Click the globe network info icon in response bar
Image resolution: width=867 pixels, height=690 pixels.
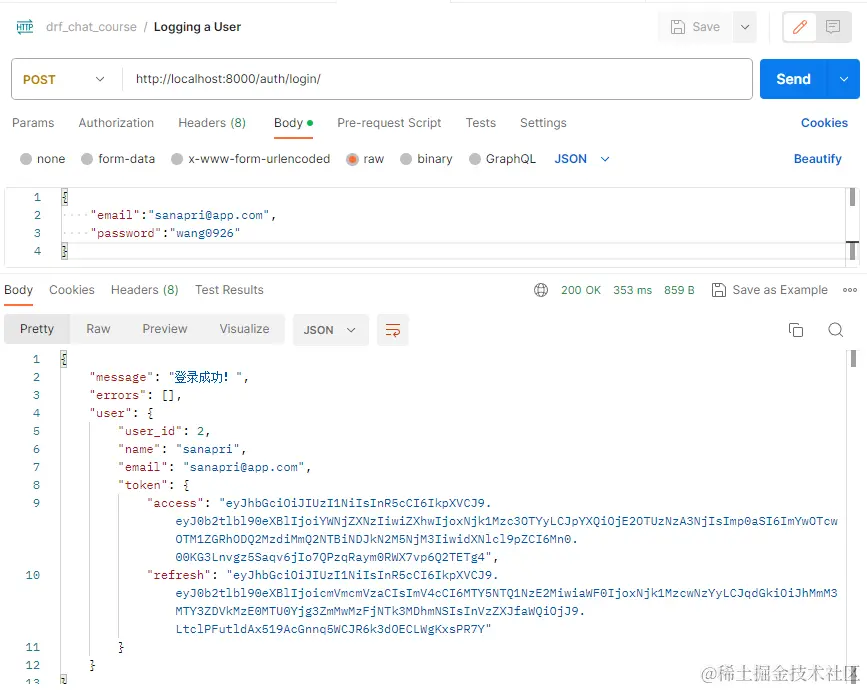(x=541, y=290)
